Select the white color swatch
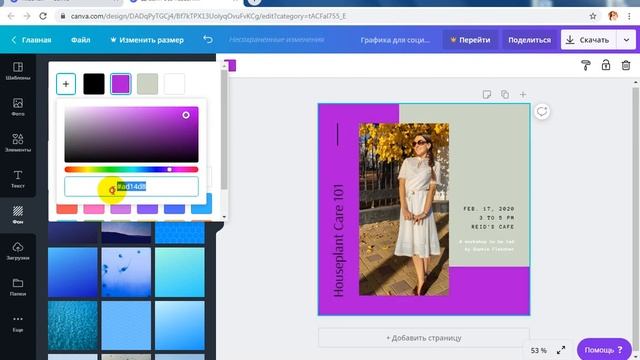This screenshot has width=640, height=360. click(x=174, y=84)
